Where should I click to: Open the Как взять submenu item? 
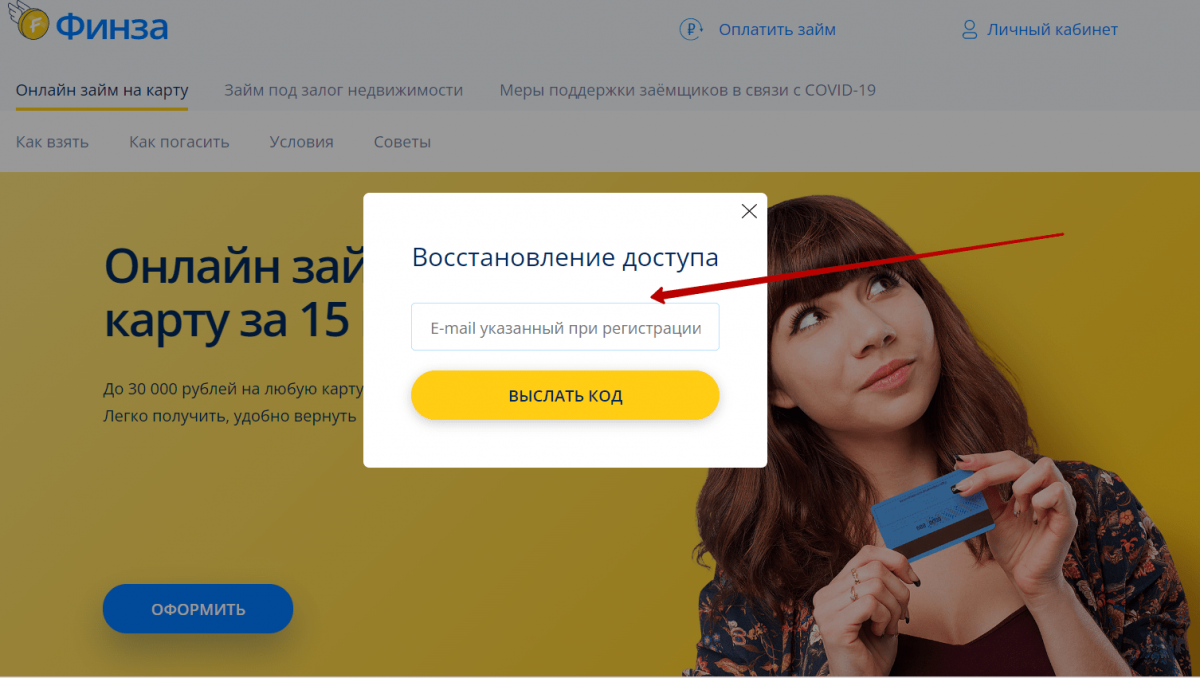pos(52,142)
